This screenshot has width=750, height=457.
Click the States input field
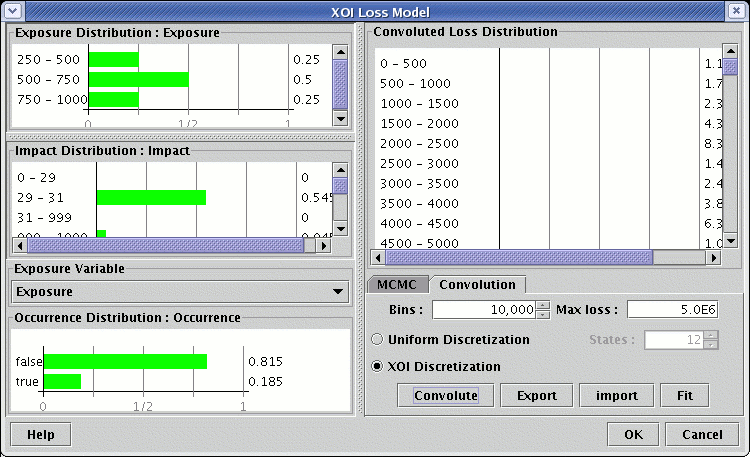coord(674,340)
